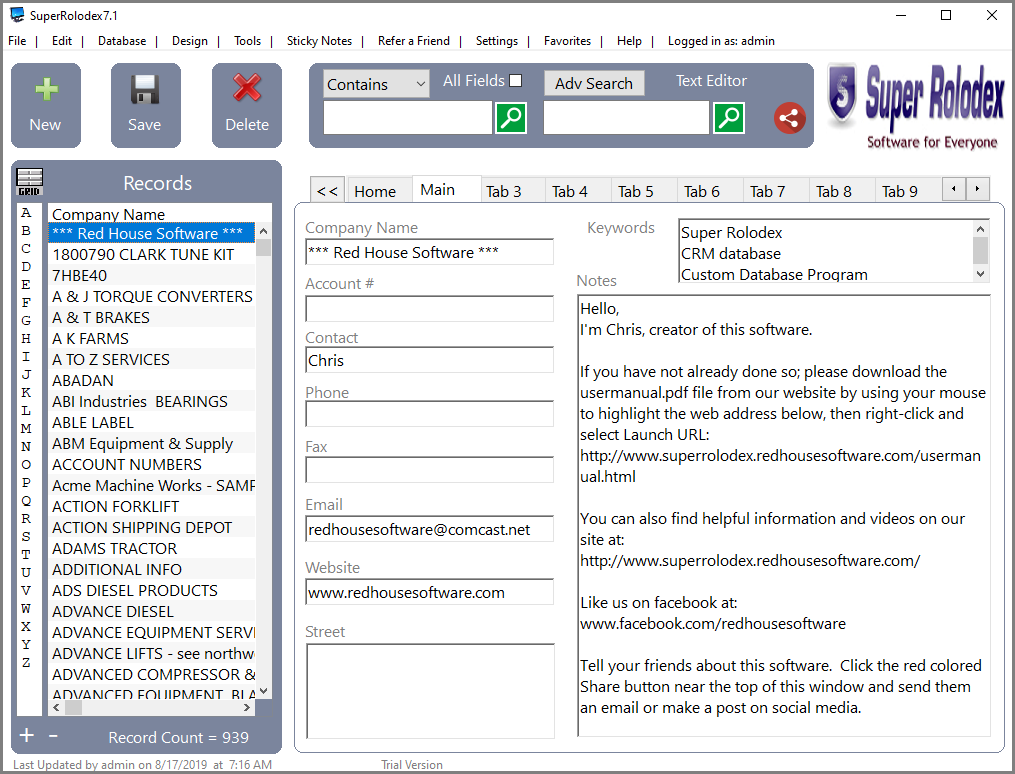Click the Adv Search button

pos(594,83)
